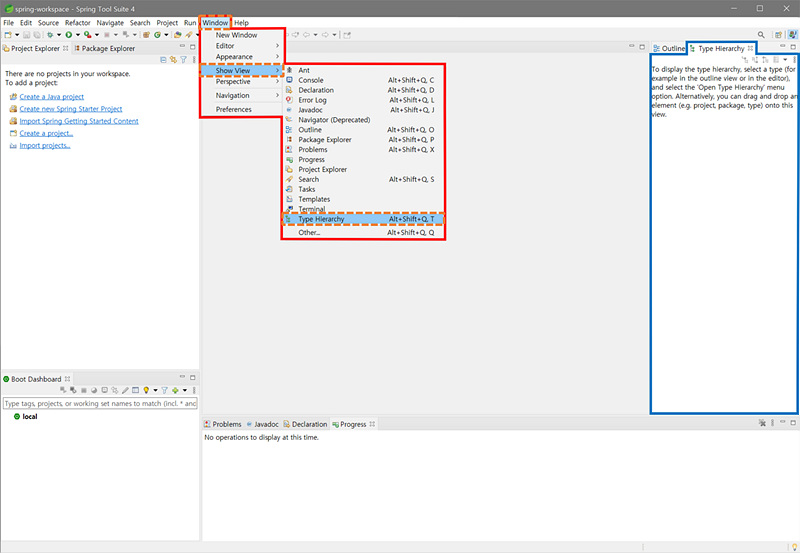Open the New Java Class dropdown arrow
800x553 pixels.
point(166,35)
